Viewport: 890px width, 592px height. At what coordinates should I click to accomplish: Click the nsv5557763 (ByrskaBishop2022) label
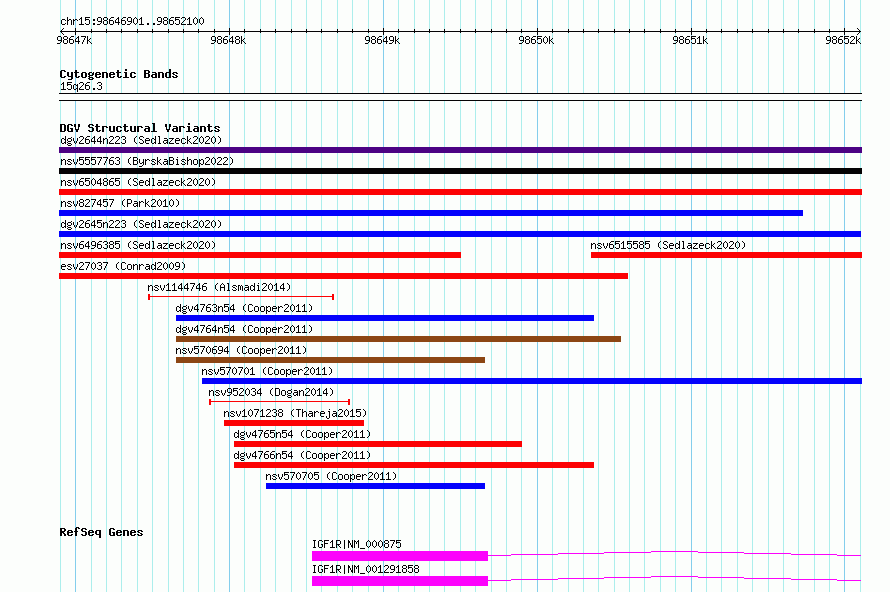pos(147,161)
